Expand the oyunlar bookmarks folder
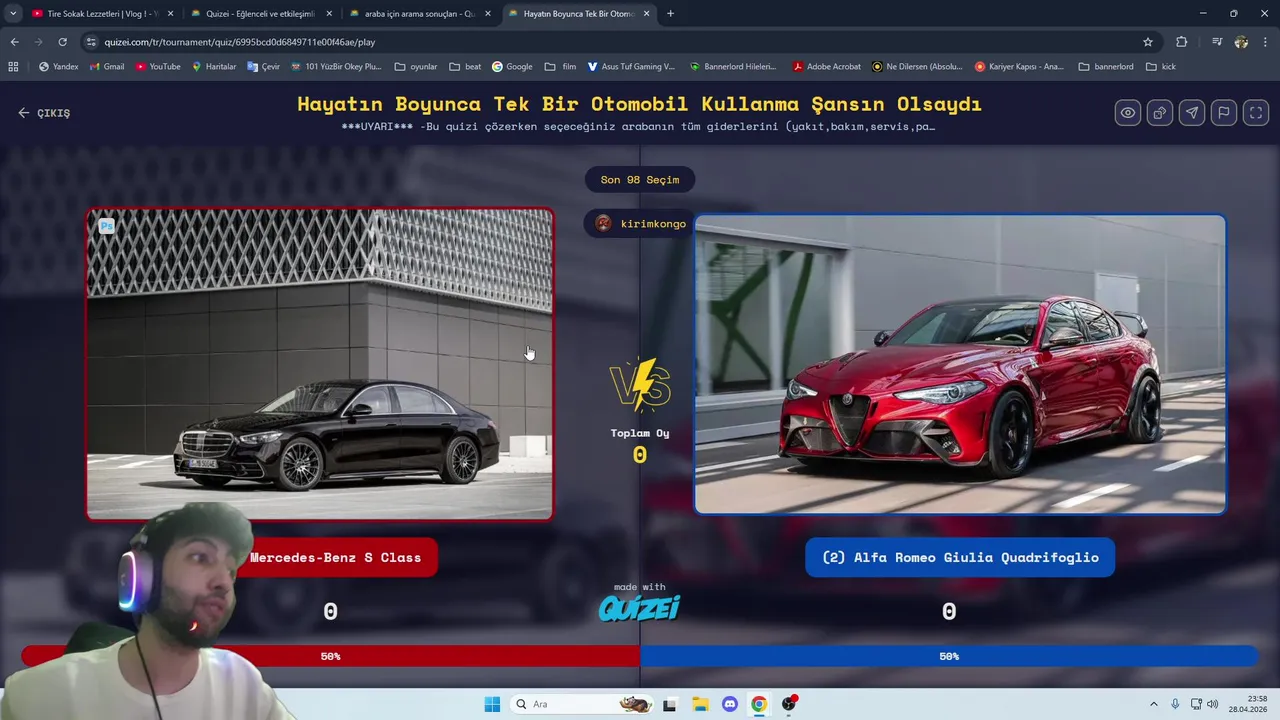Screen dimensions: 1280x720 (x=416, y=66)
